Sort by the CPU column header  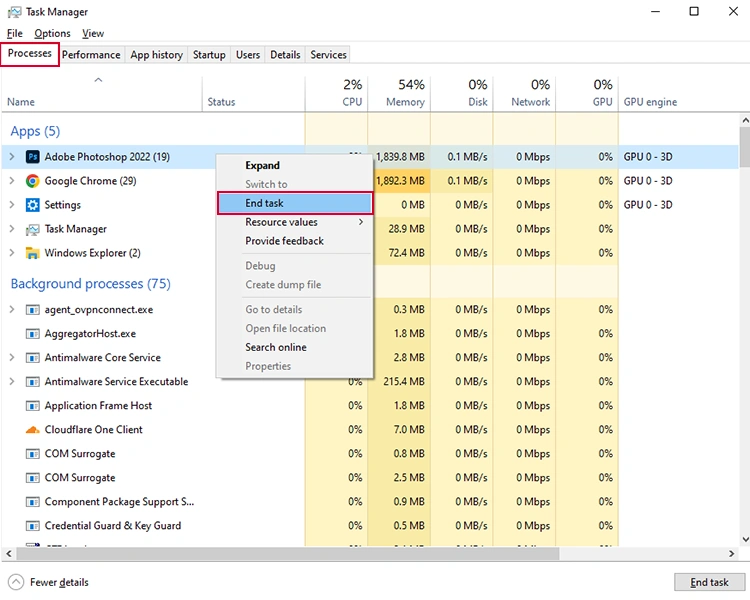point(336,94)
